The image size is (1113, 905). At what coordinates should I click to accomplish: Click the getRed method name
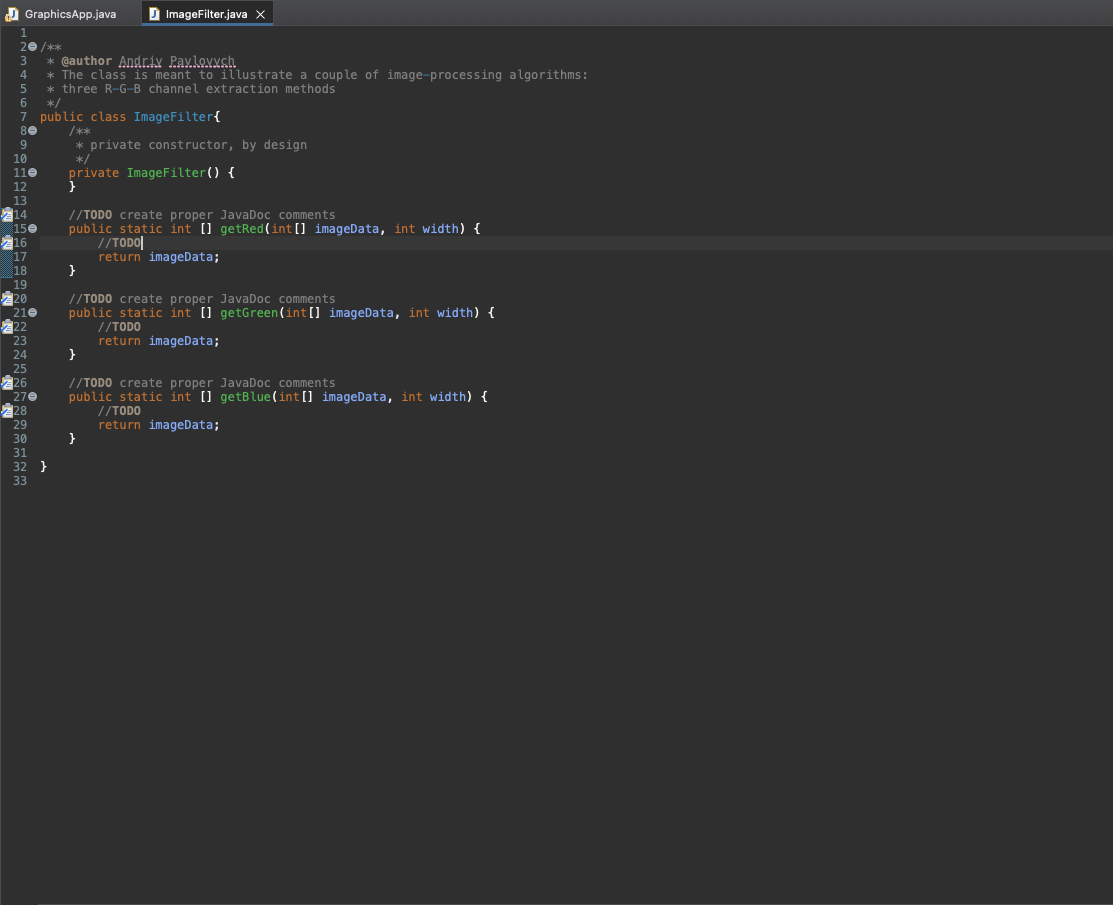[x=240, y=228]
